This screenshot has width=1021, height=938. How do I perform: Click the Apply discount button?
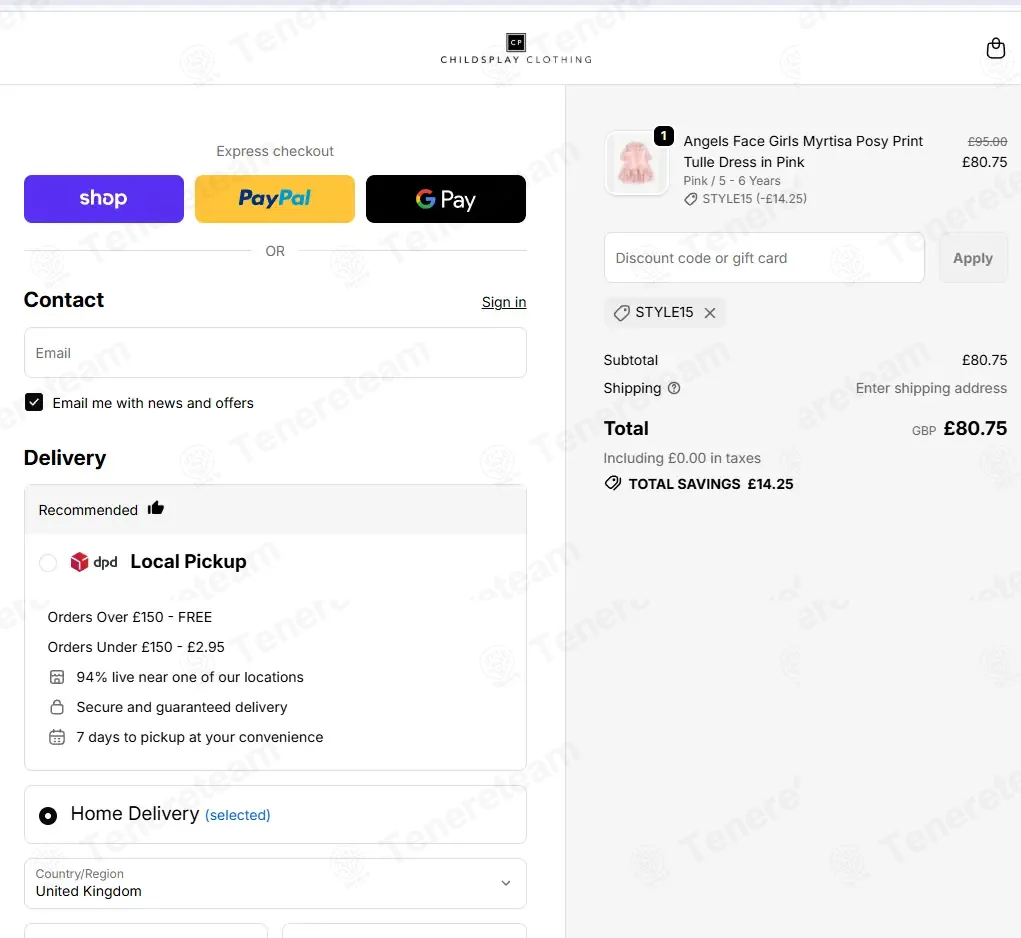coord(973,258)
